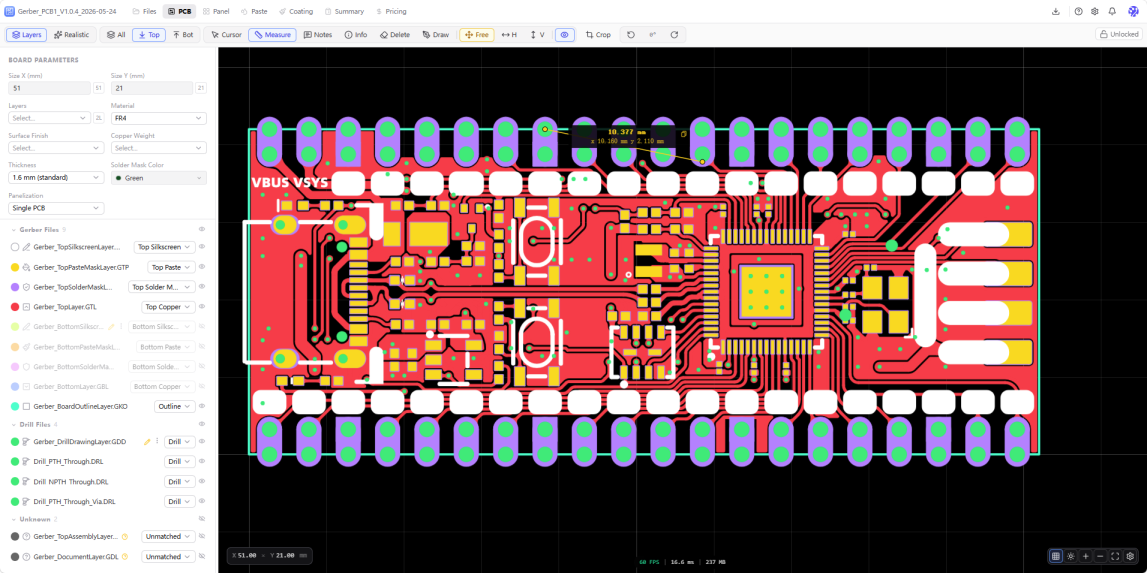Open Unmatched dropdown for Gerber_TopAssemblyLayer
This screenshot has height=573, width=1147.
[x=168, y=536]
